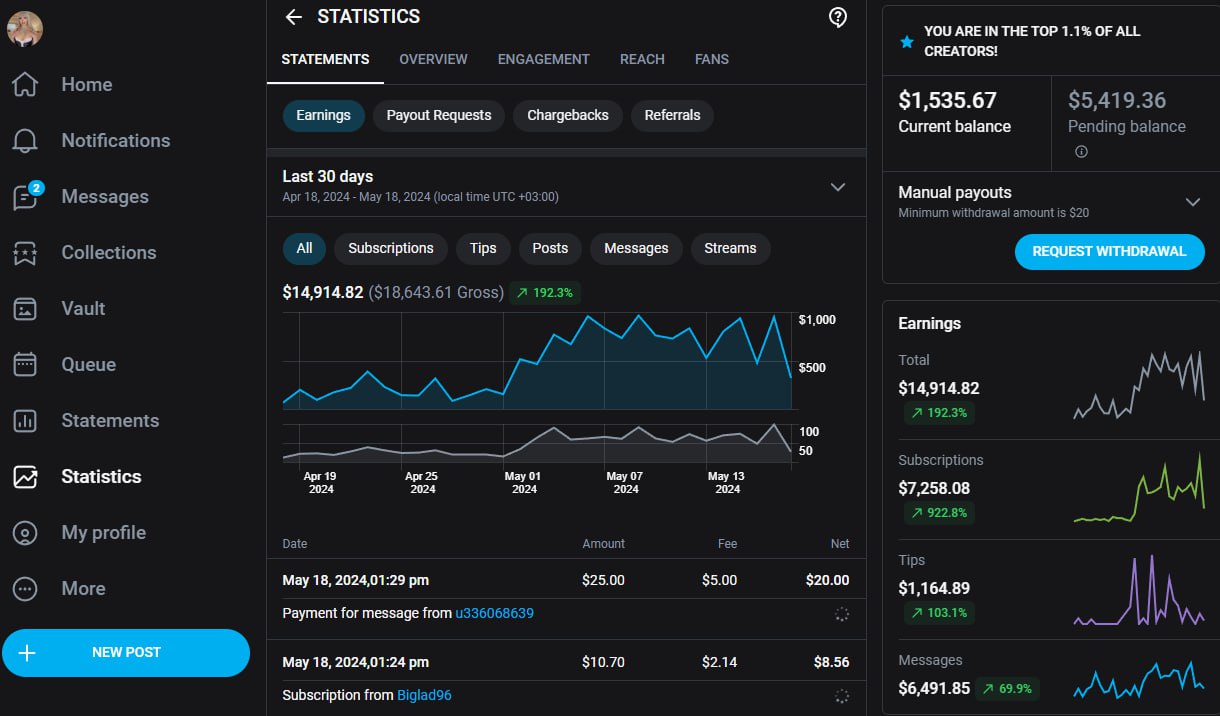The width and height of the screenshot is (1220, 716).
Task: Select the All earnings type pill
Action: pos(304,249)
